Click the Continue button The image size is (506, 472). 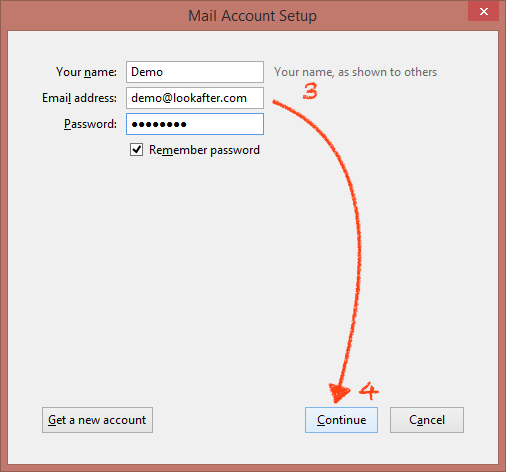click(341, 420)
